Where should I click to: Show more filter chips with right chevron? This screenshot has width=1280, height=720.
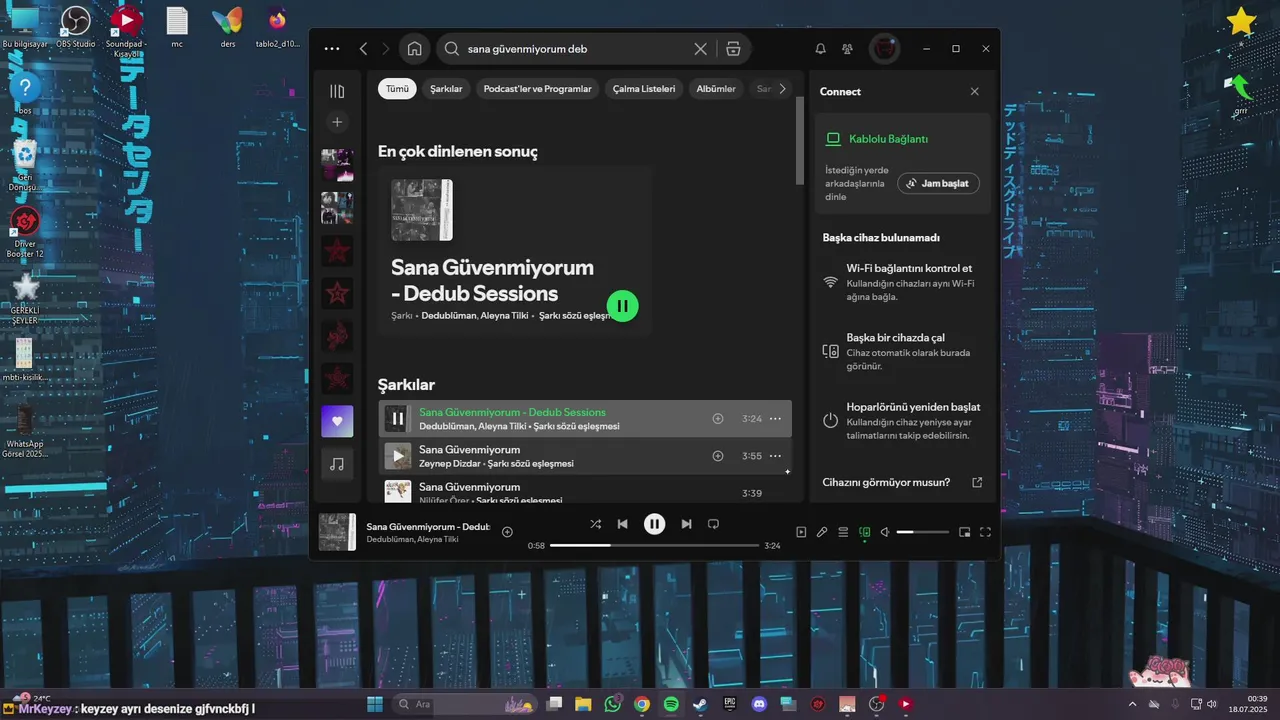coord(782,89)
